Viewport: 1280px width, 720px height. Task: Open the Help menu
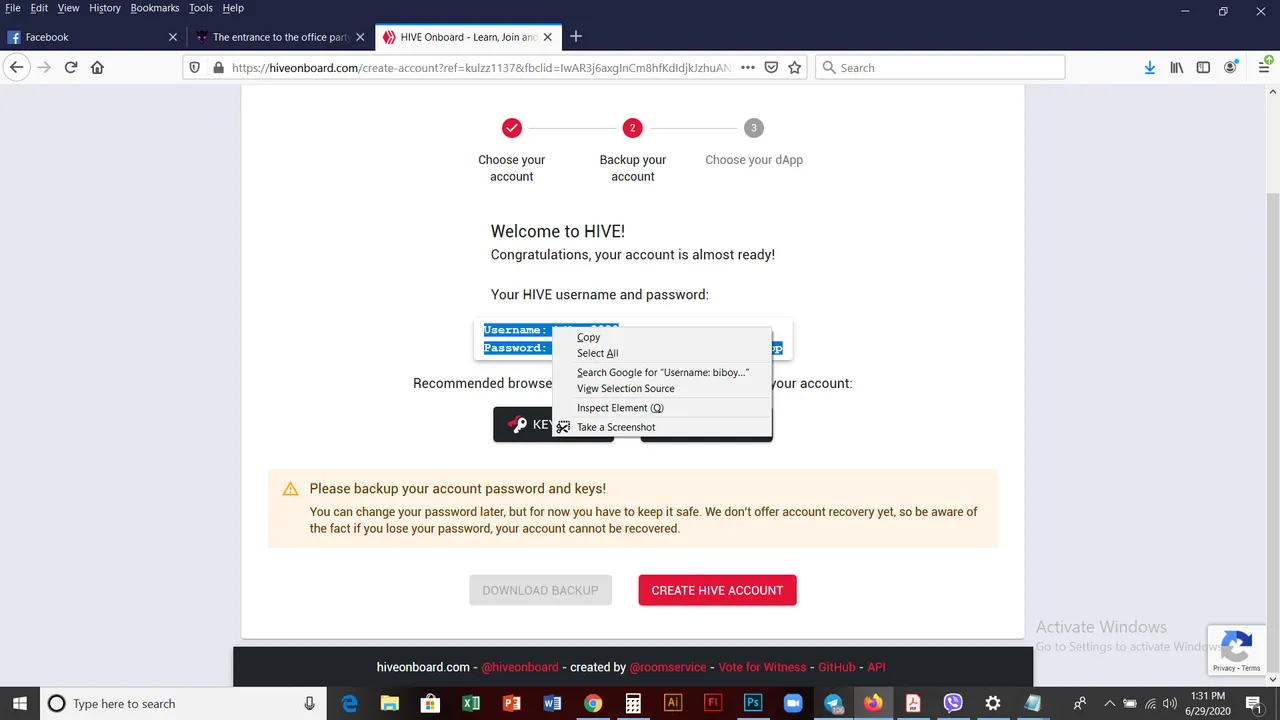point(233,8)
